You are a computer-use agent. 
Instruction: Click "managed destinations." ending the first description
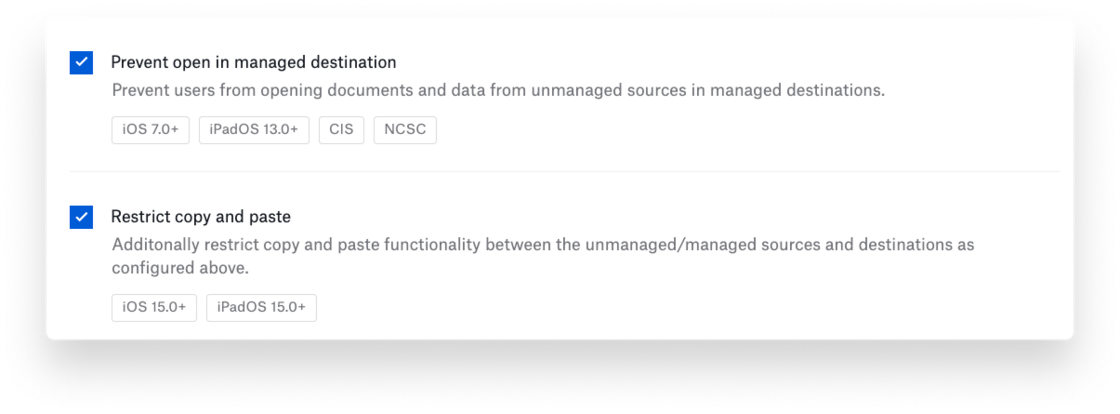pos(801,91)
